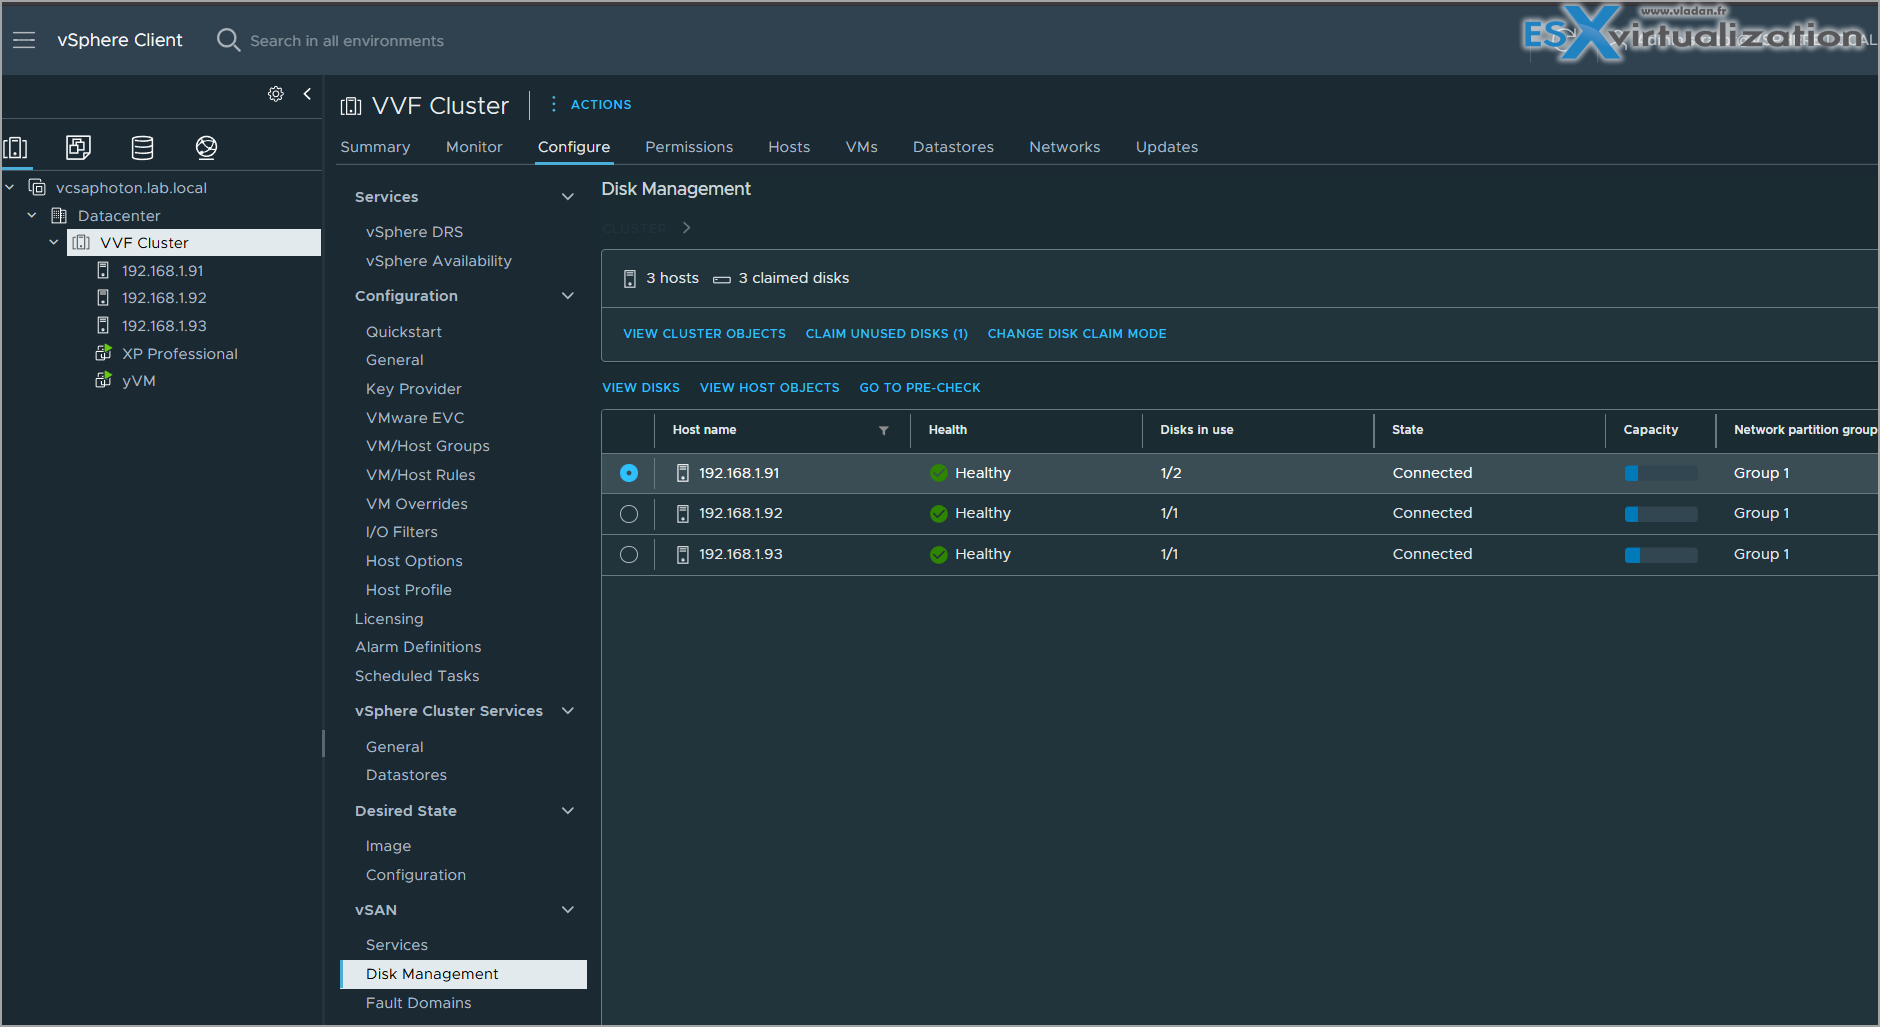Open the hamburger navigation menu
This screenshot has width=1880, height=1027.
coord(24,40)
